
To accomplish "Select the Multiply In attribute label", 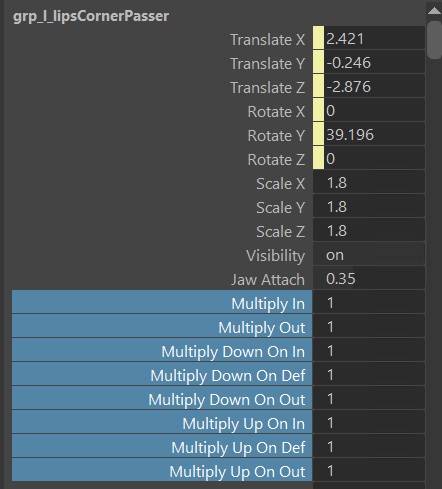I will [268, 303].
